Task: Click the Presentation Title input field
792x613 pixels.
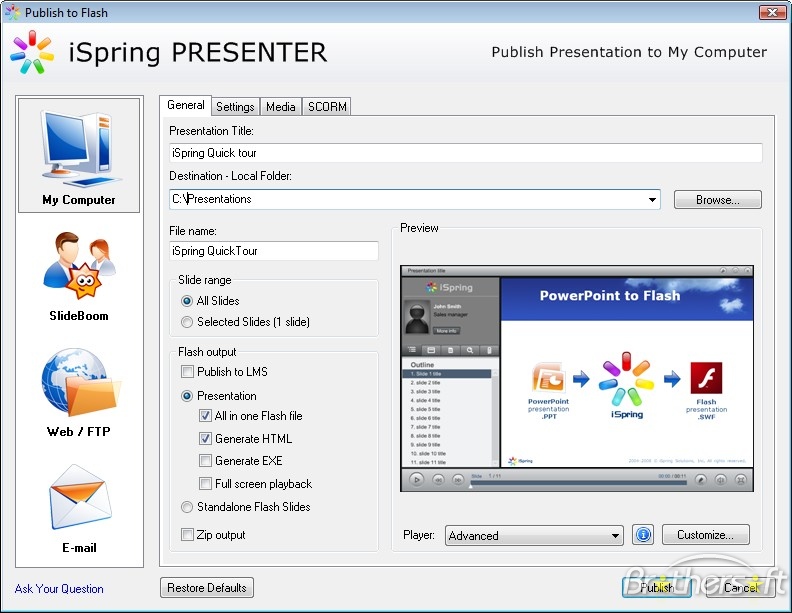Action: (x=465, y=153)
